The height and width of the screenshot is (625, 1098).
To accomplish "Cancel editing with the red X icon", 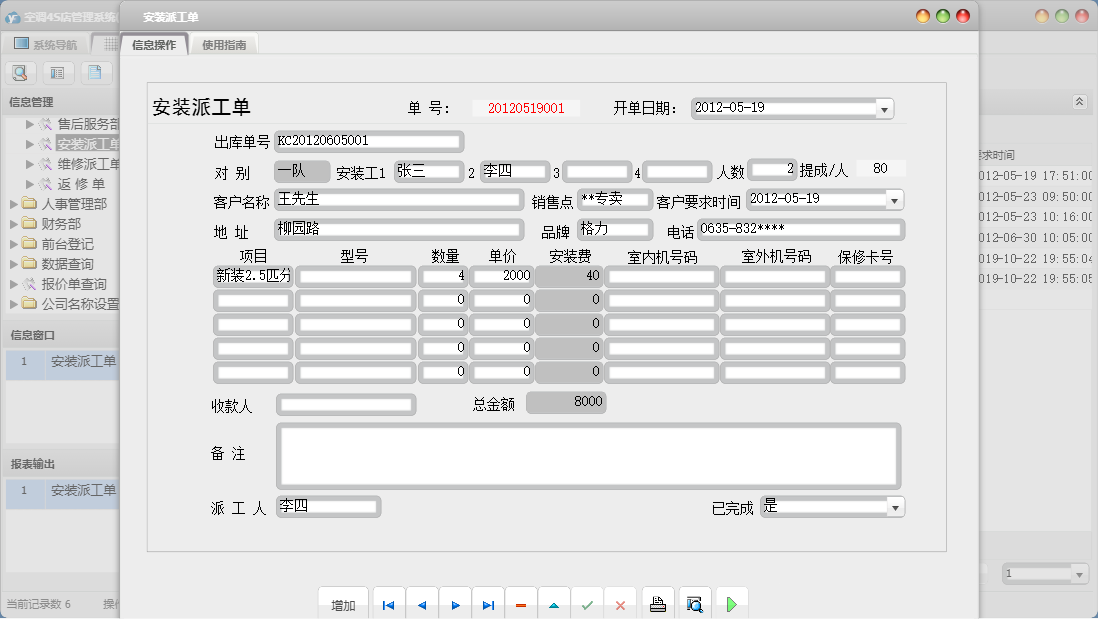I will [x=619, y=603].
